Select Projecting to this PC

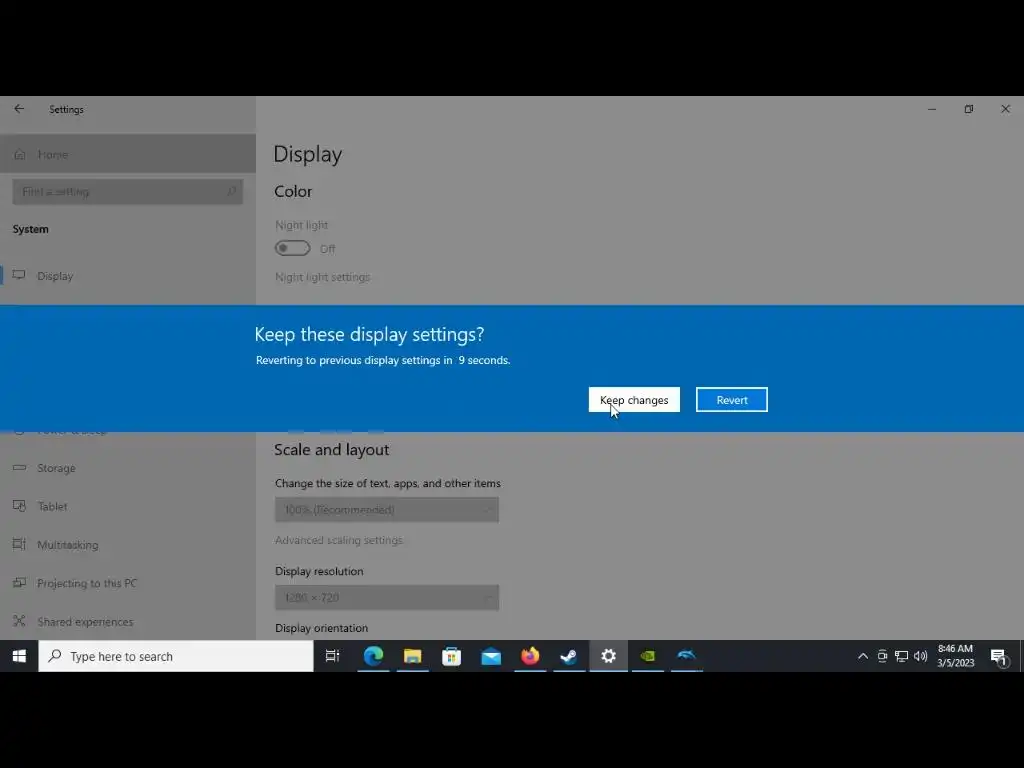coord(128,583)
